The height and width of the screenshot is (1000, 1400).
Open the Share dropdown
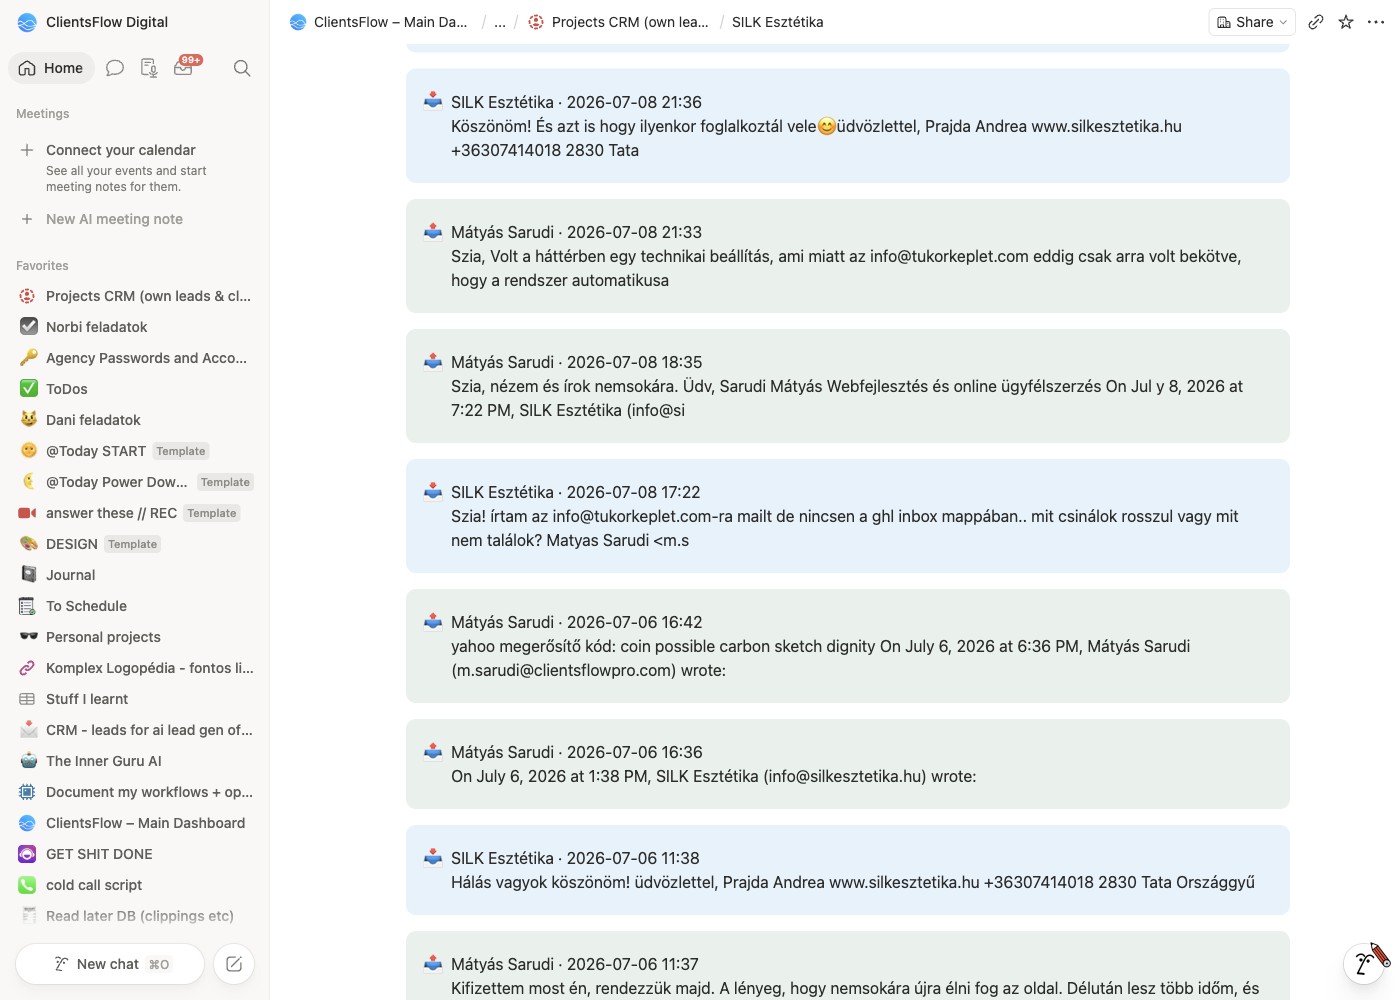(1252, 22)
